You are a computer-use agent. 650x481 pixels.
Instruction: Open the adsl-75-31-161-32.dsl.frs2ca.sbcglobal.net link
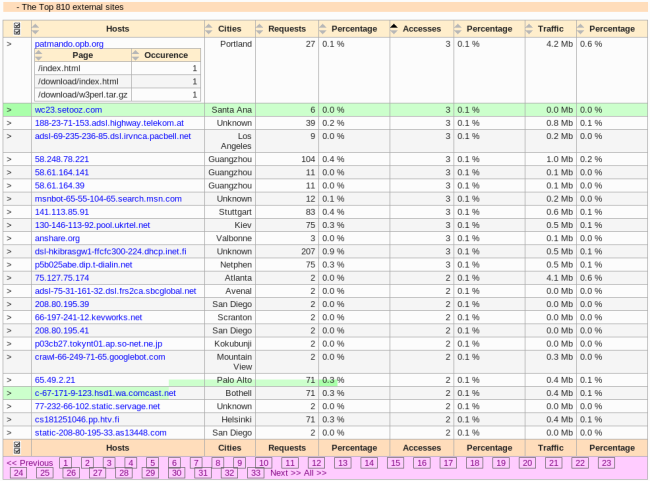(116, 291)
